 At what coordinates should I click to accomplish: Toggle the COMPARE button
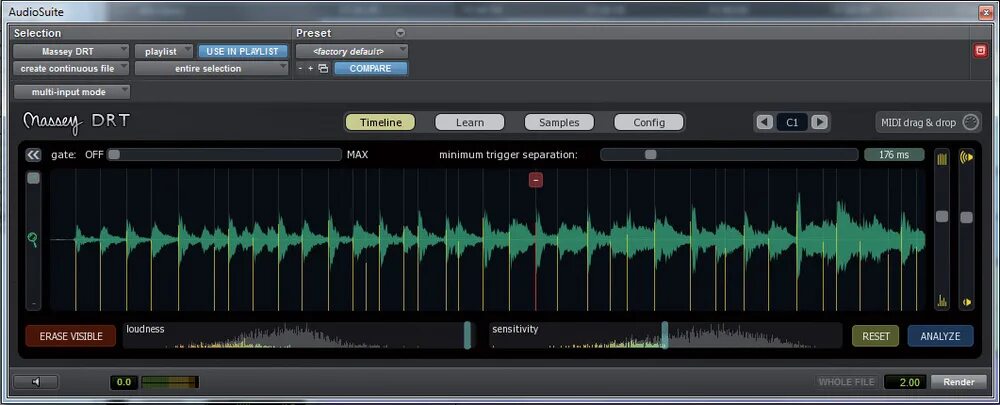pos(371,68)
